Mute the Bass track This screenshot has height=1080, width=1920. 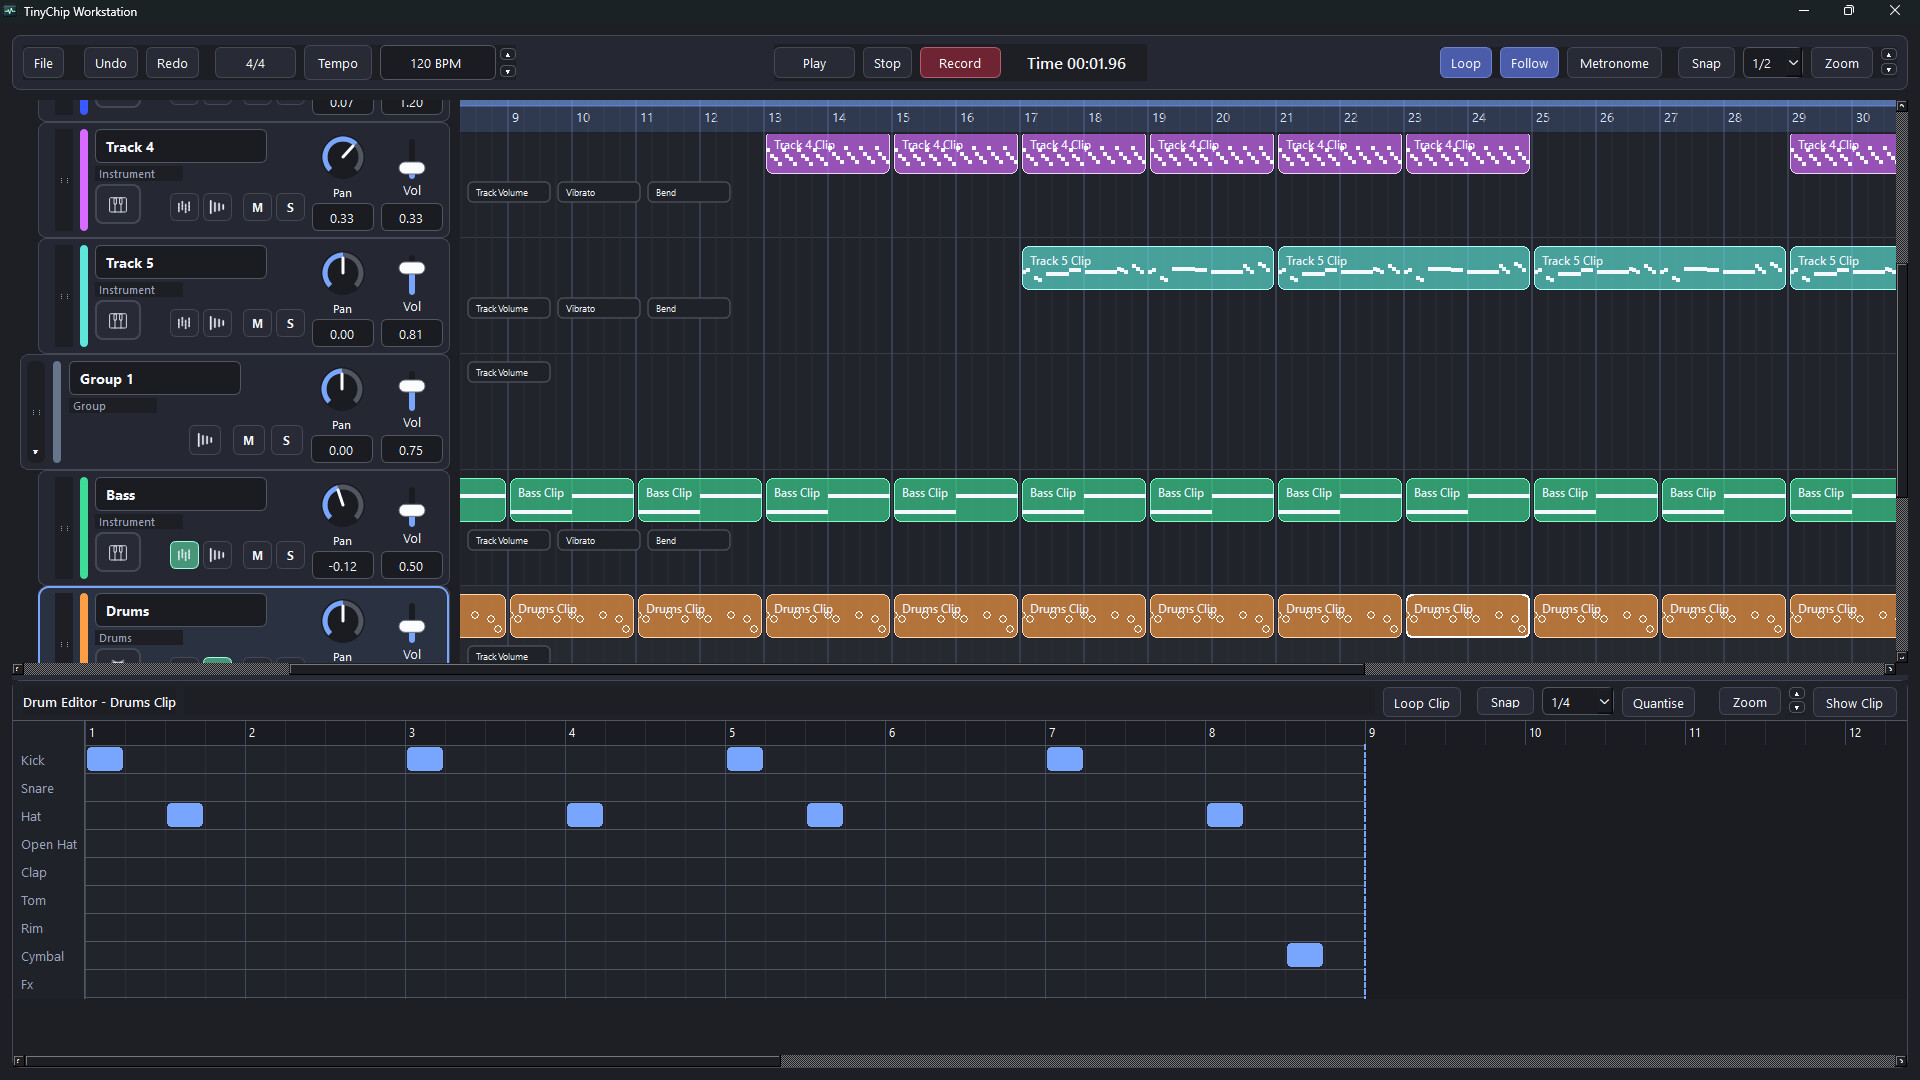pos(258,555)
